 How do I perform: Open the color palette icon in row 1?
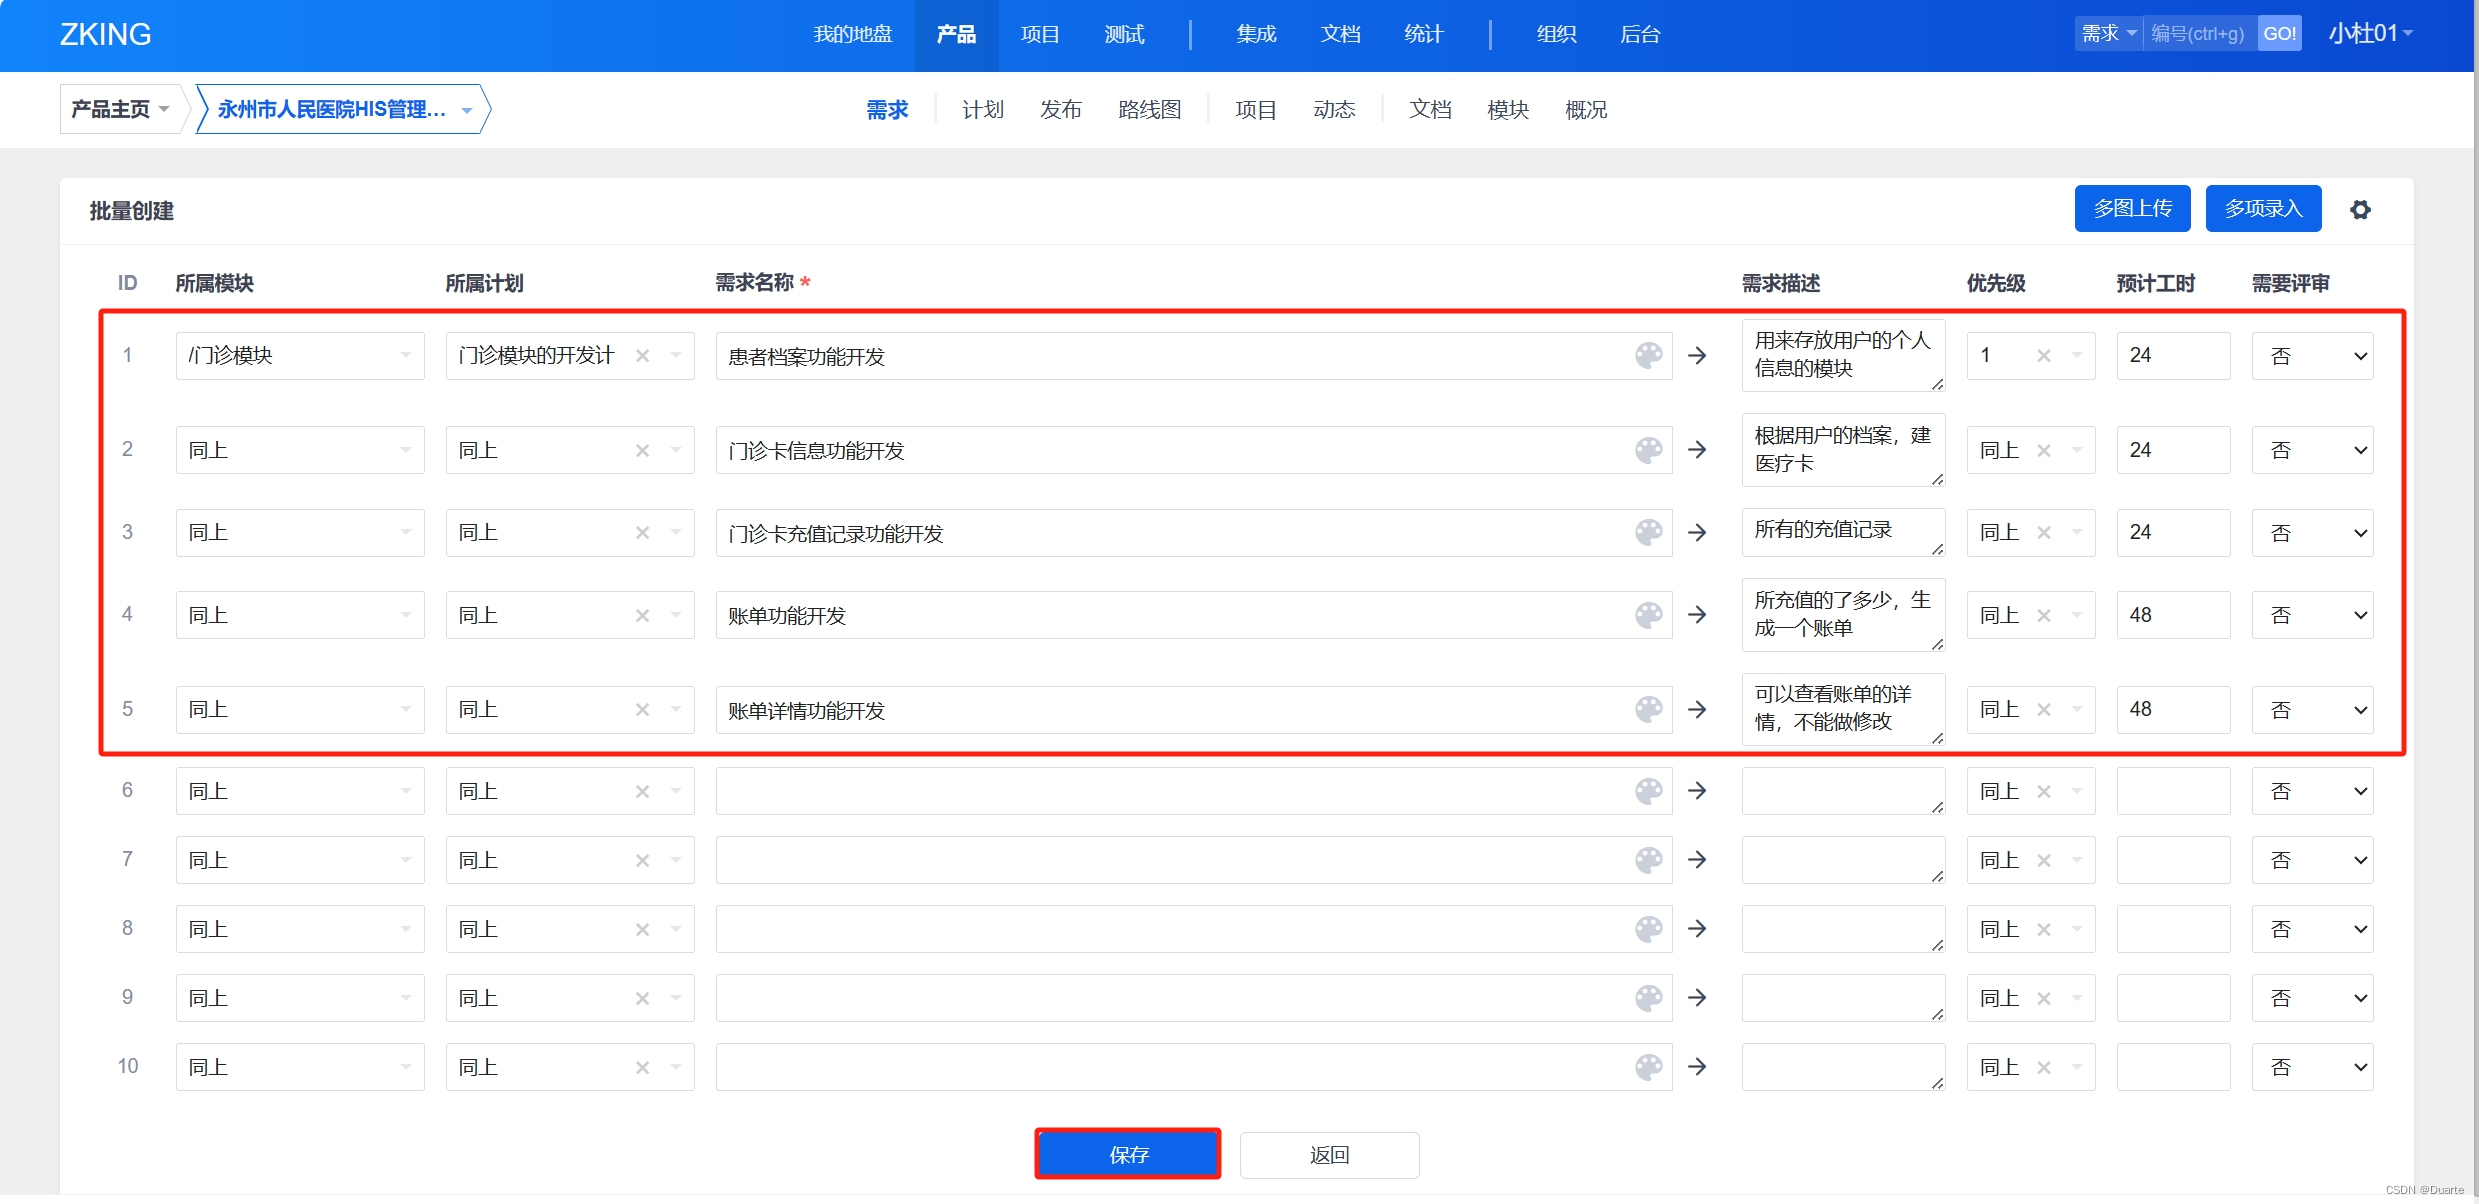pyautogui.click(x=1648, y=355)
